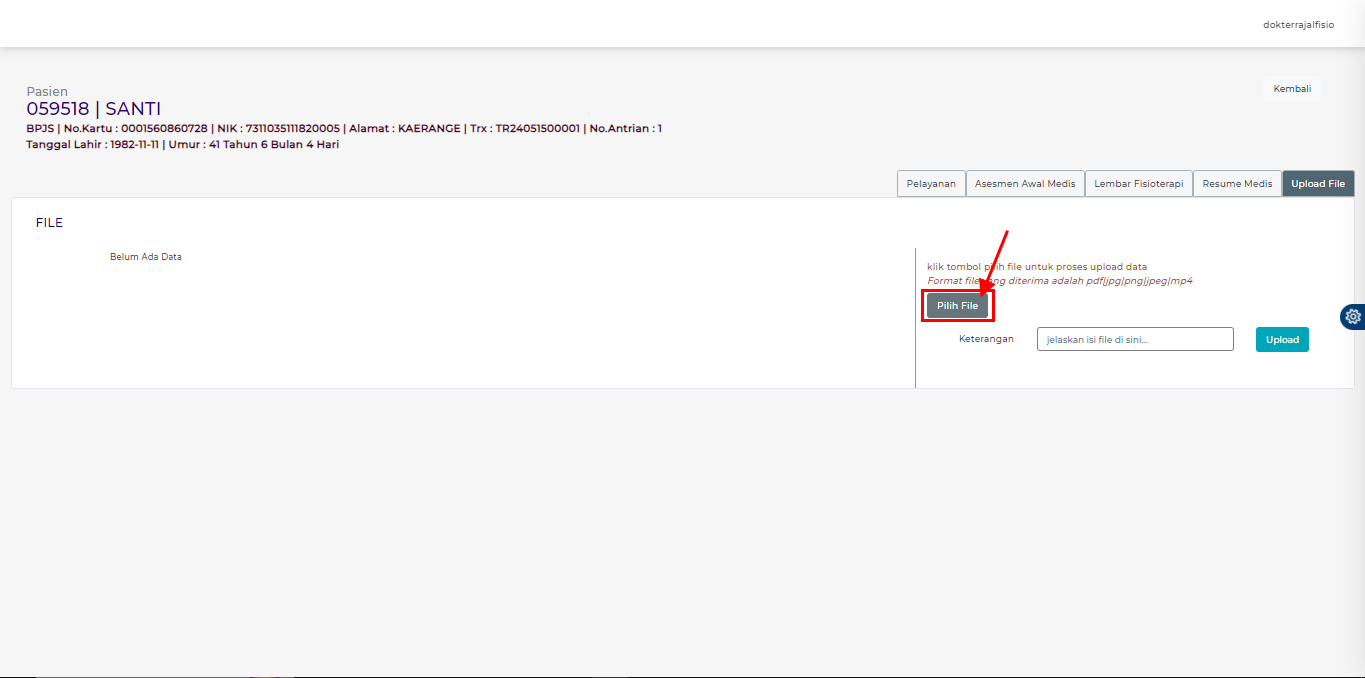Open the settings gear on right edge
The height and width of the screenshot is (678, 1365).
1353,316
